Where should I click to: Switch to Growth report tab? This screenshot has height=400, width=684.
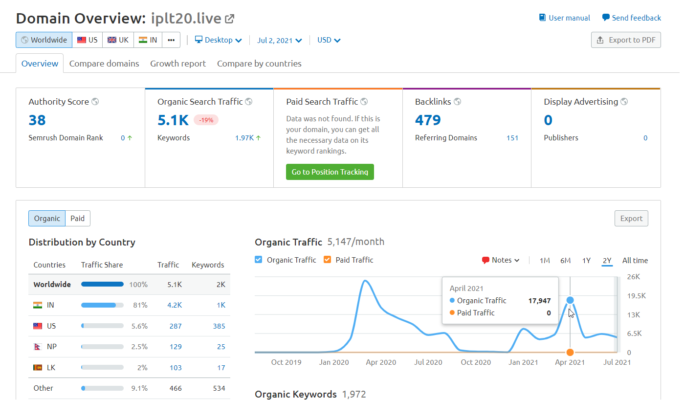click(178, 64)
